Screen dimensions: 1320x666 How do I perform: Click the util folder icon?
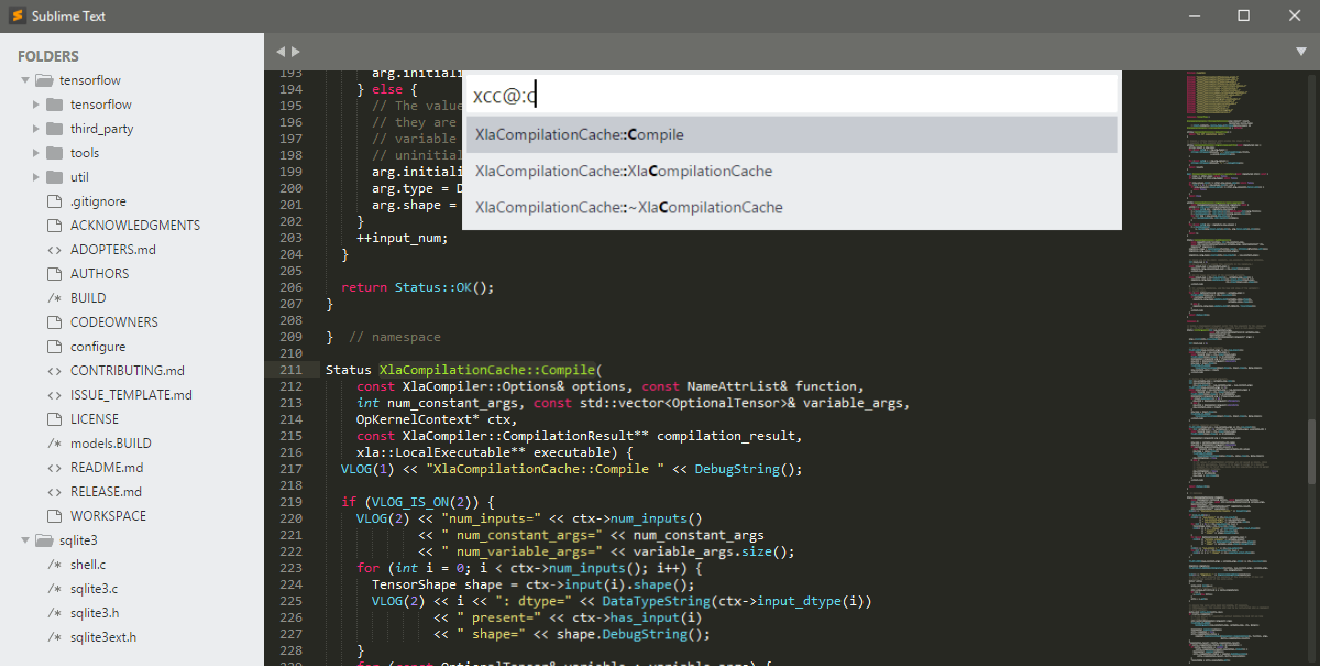click(55, 177)
